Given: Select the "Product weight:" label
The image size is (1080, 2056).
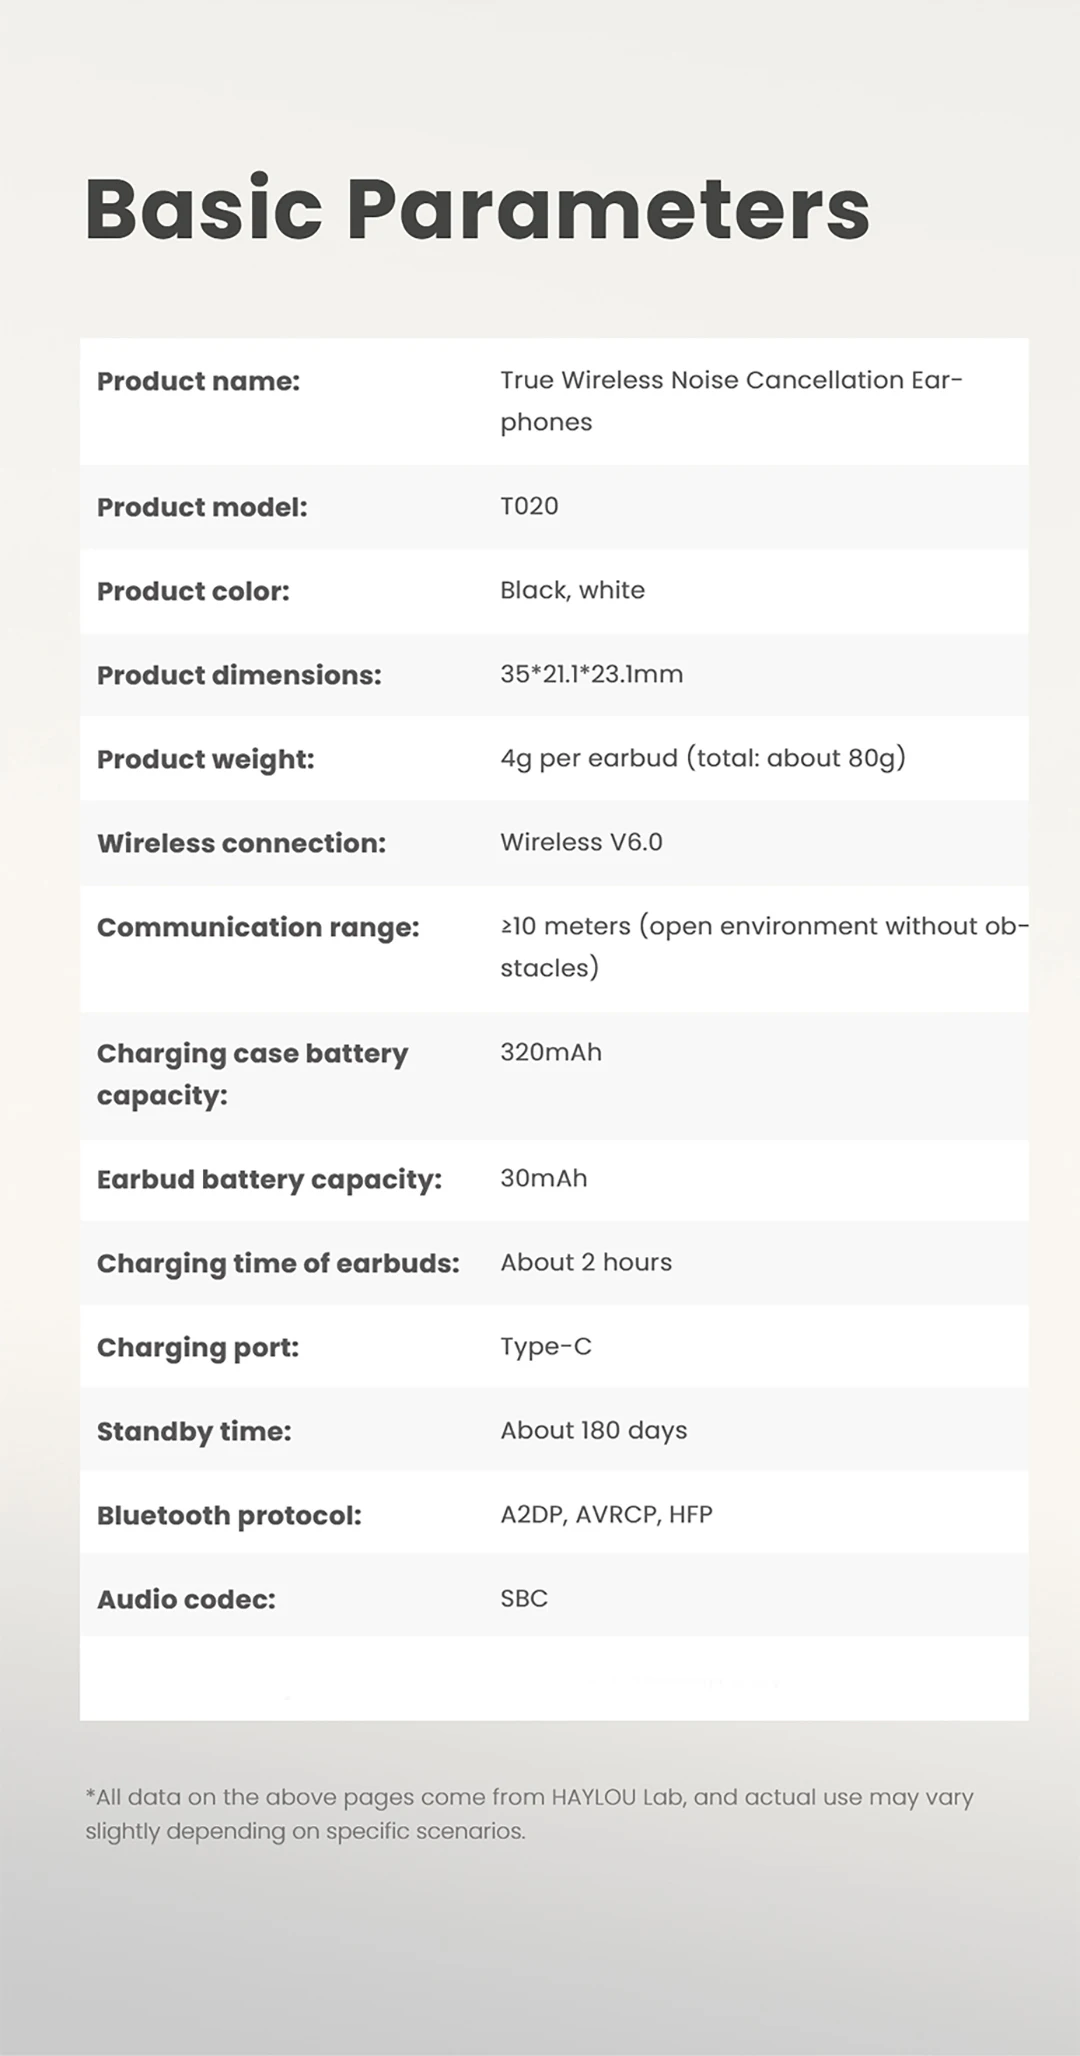Looking at the screenshot, I should pyautogui.click(x=205, y=759).
